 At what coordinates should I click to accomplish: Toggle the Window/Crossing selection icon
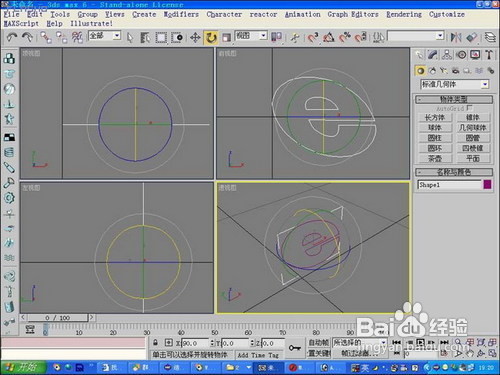tap(177, 37)
